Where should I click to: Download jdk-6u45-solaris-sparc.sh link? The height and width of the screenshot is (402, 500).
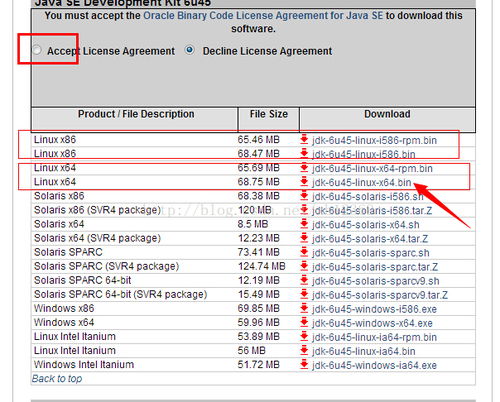click(371, 253)
